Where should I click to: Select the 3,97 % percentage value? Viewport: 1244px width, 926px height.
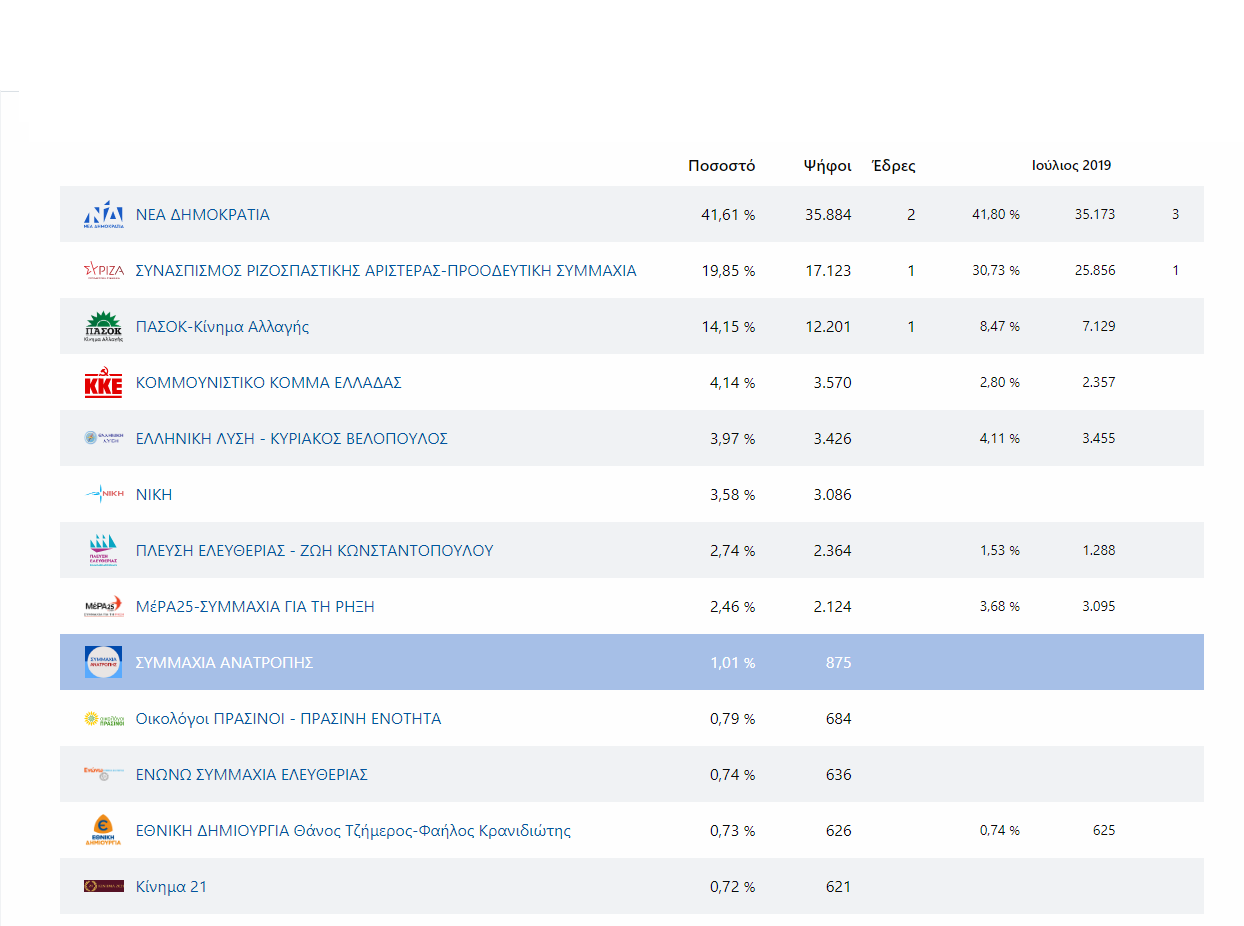point(733,439)
